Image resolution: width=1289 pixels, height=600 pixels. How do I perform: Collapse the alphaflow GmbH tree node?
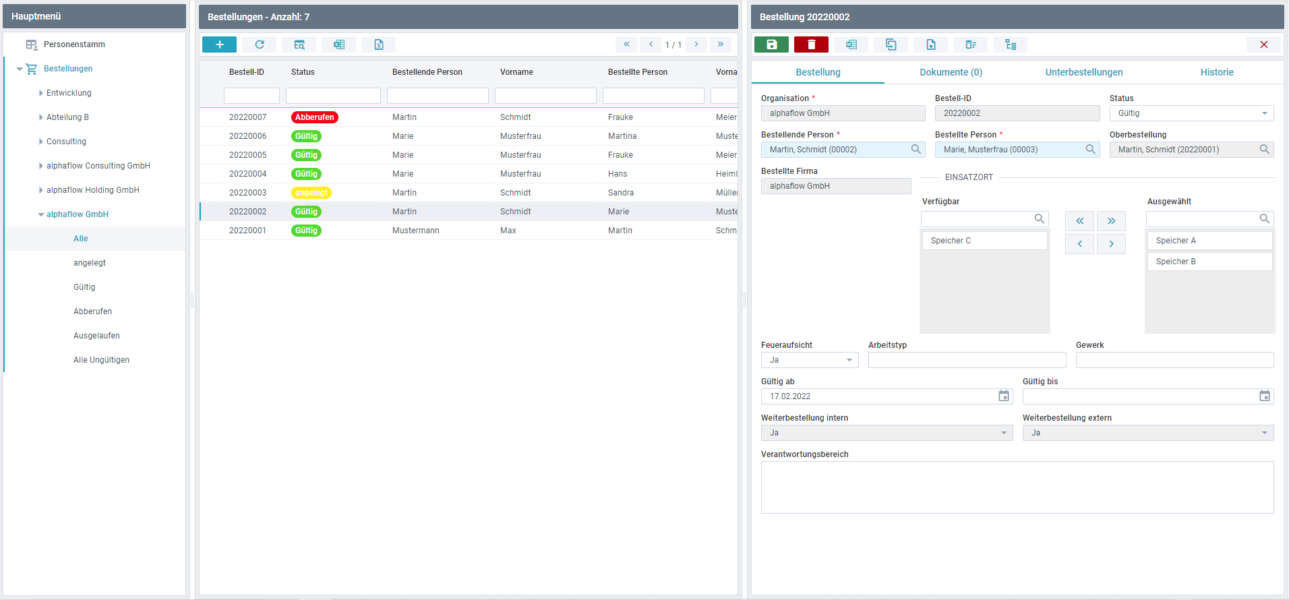41,214
